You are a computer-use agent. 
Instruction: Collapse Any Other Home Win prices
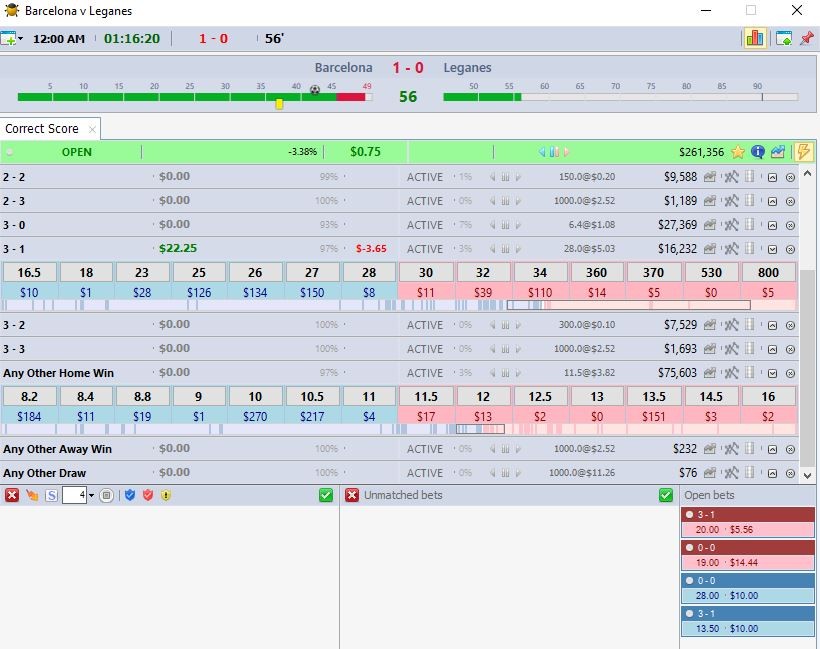772,373
